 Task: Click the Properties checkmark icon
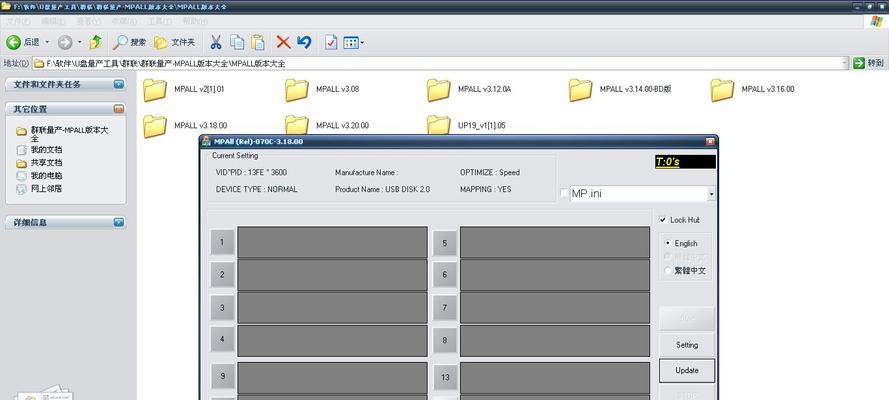331,42
